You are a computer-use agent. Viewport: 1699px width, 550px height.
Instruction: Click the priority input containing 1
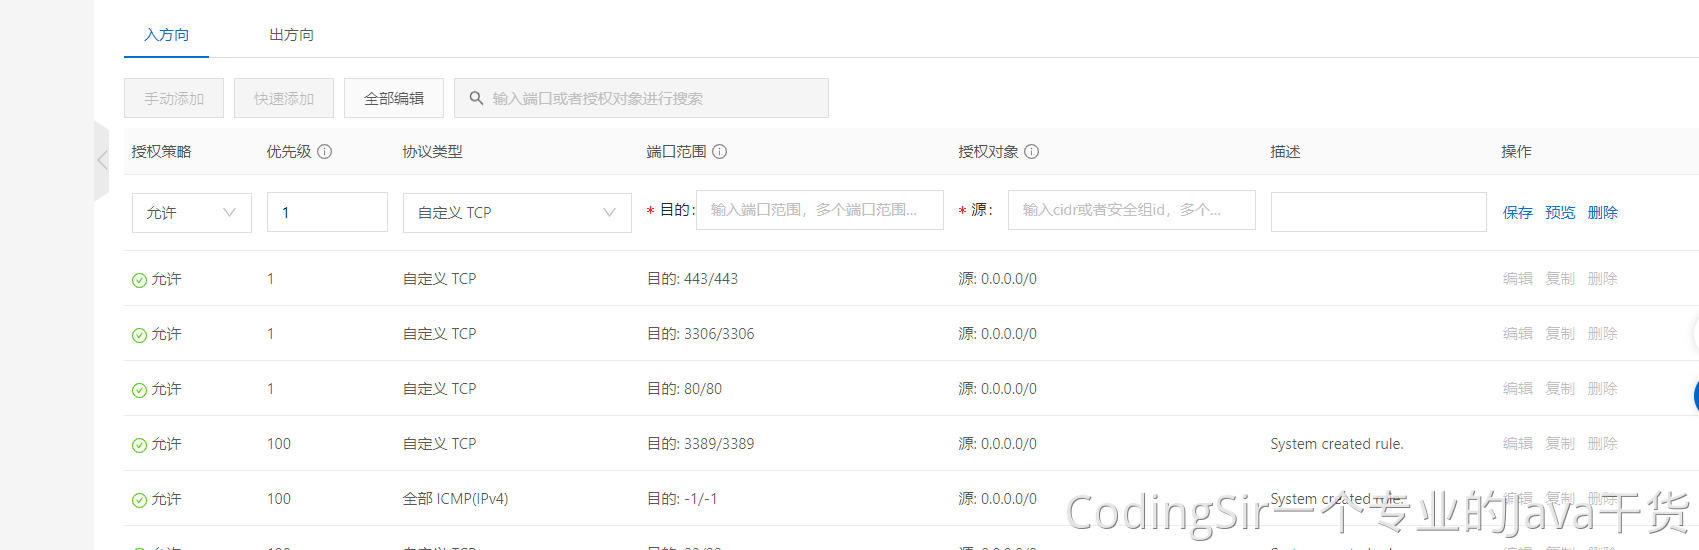327,212
